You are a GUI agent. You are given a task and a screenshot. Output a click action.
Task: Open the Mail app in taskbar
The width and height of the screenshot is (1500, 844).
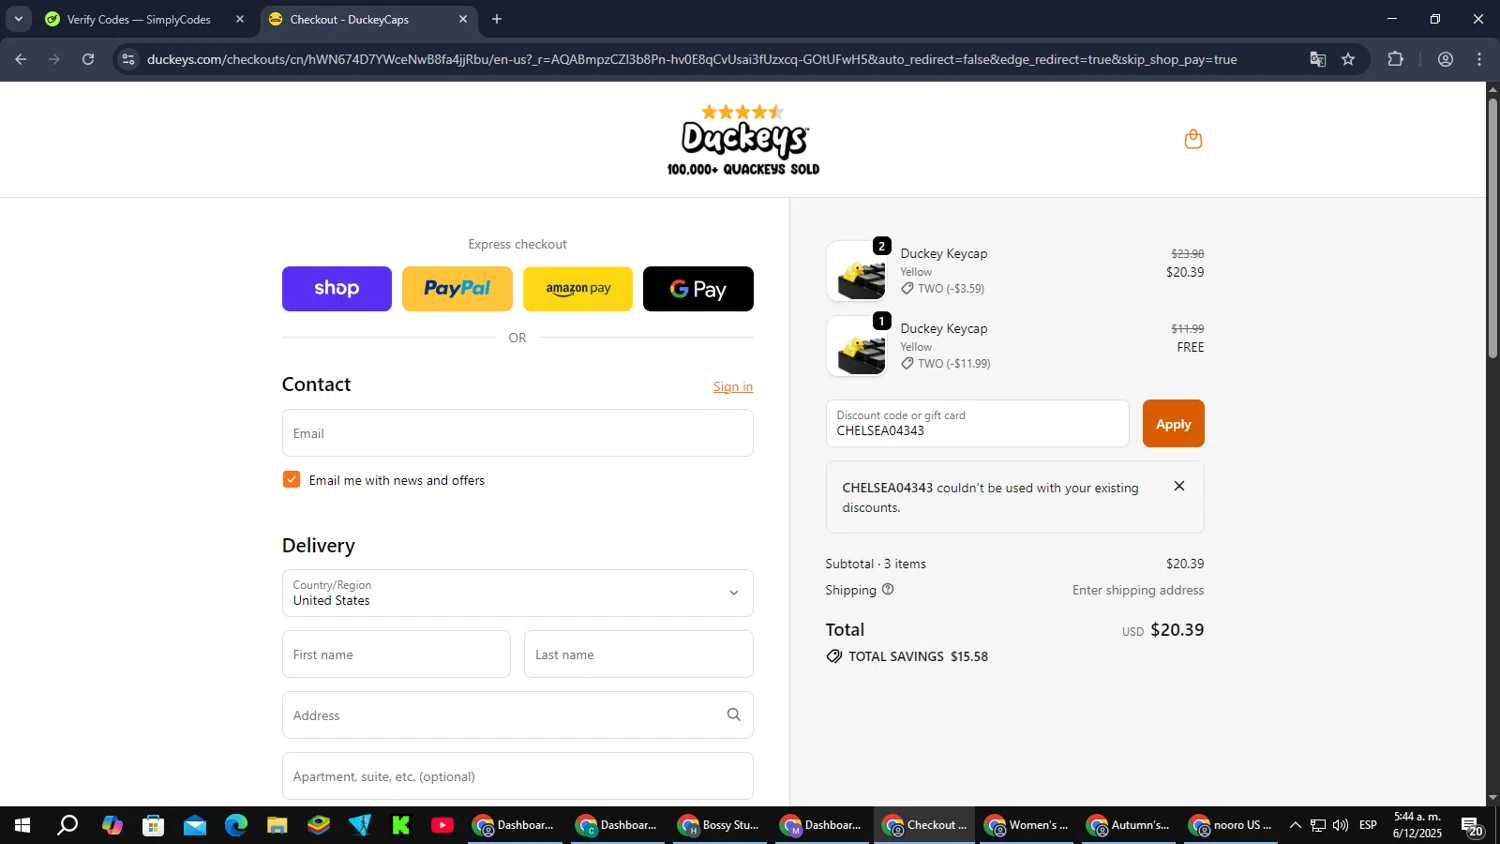pyautogui.click(x=194, y=825)
